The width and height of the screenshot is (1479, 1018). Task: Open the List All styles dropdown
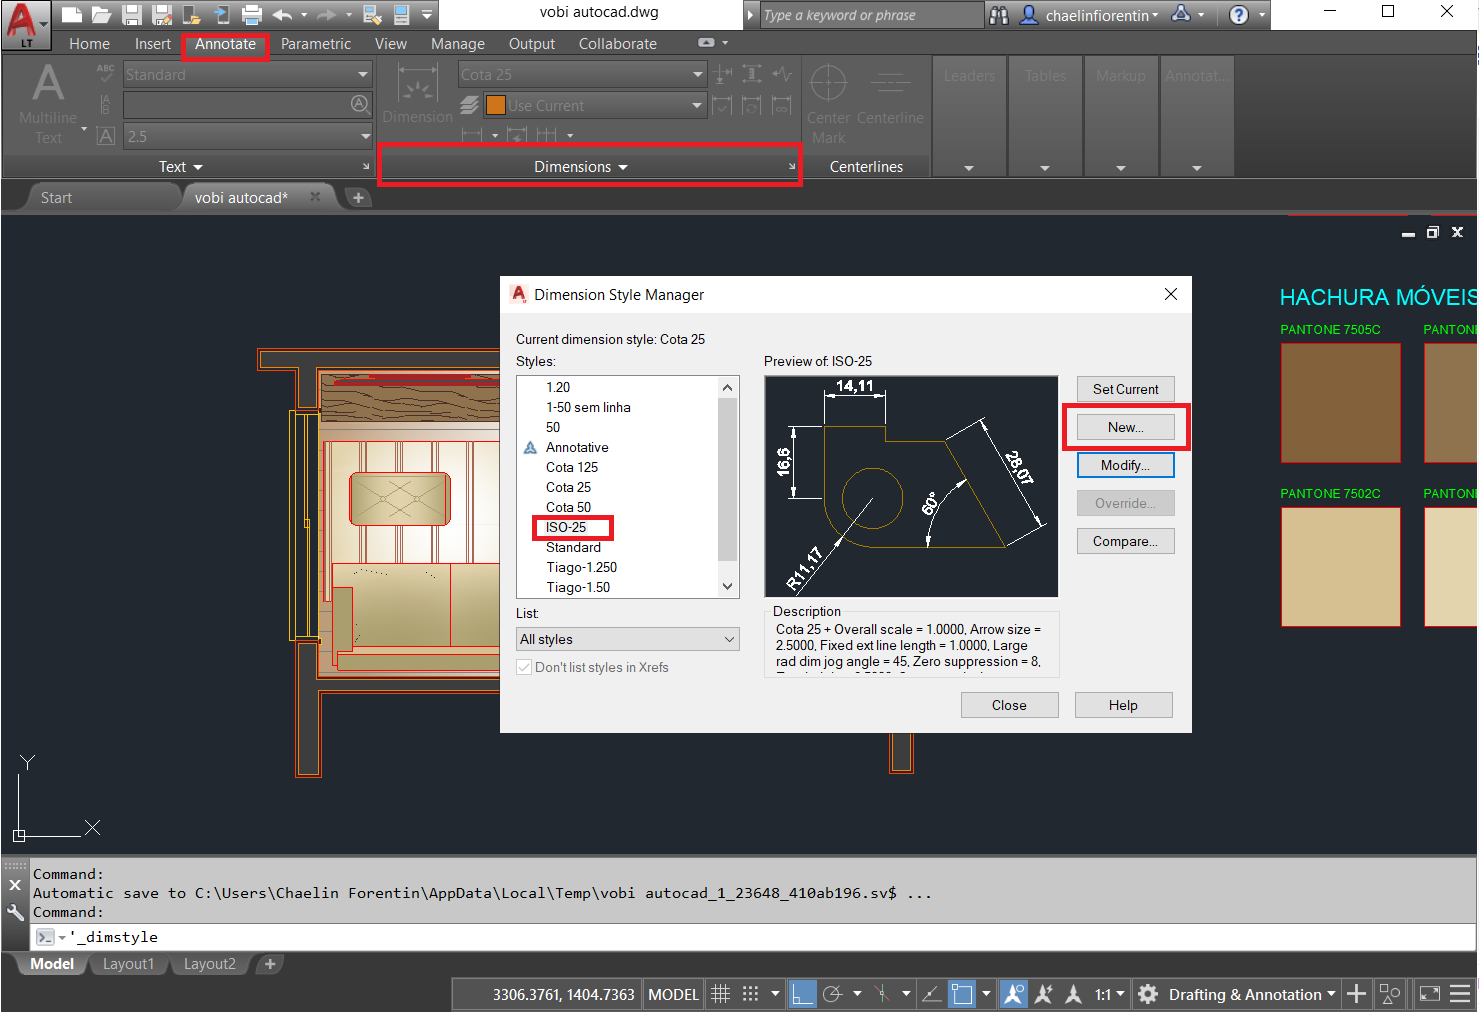[x=628, y=639]
